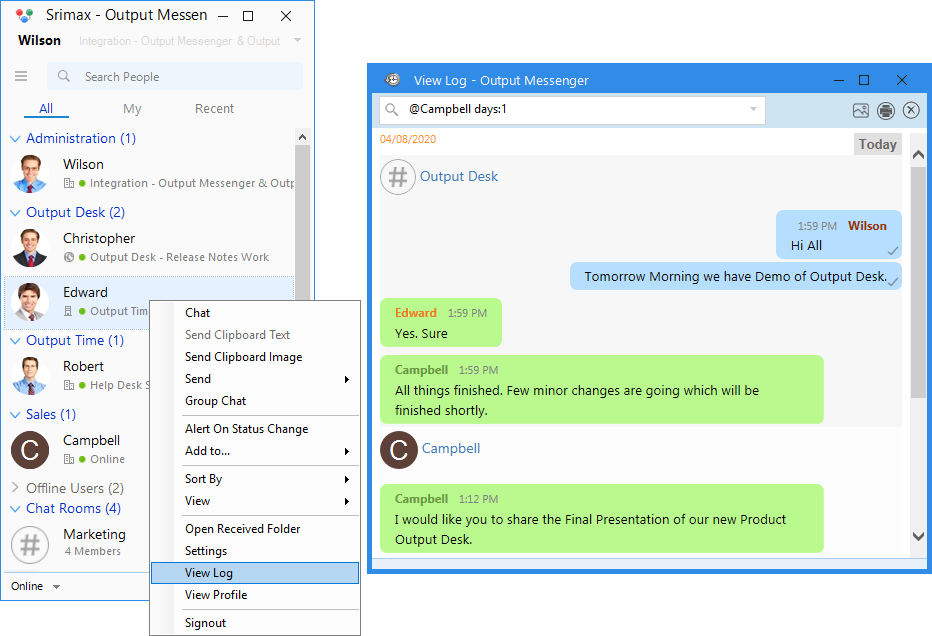This screenshot has width=932, height=636.
Task: Click the print icon in View Log
Action: pos(886,111)
